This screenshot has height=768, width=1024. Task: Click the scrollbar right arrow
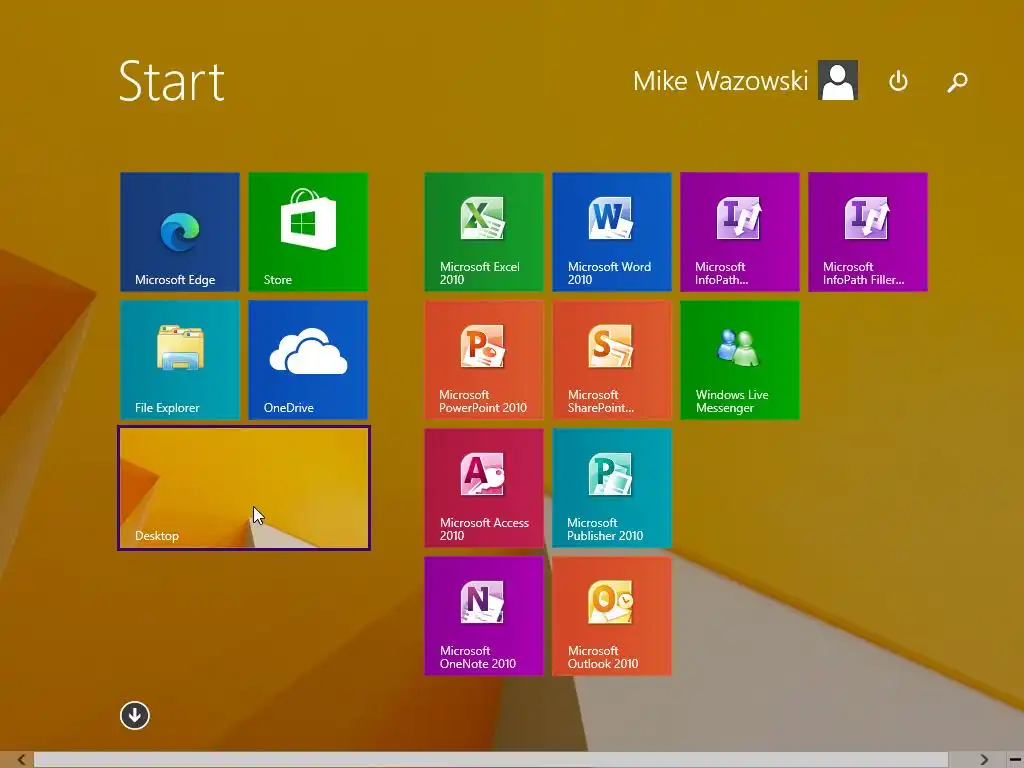(984, 760)
